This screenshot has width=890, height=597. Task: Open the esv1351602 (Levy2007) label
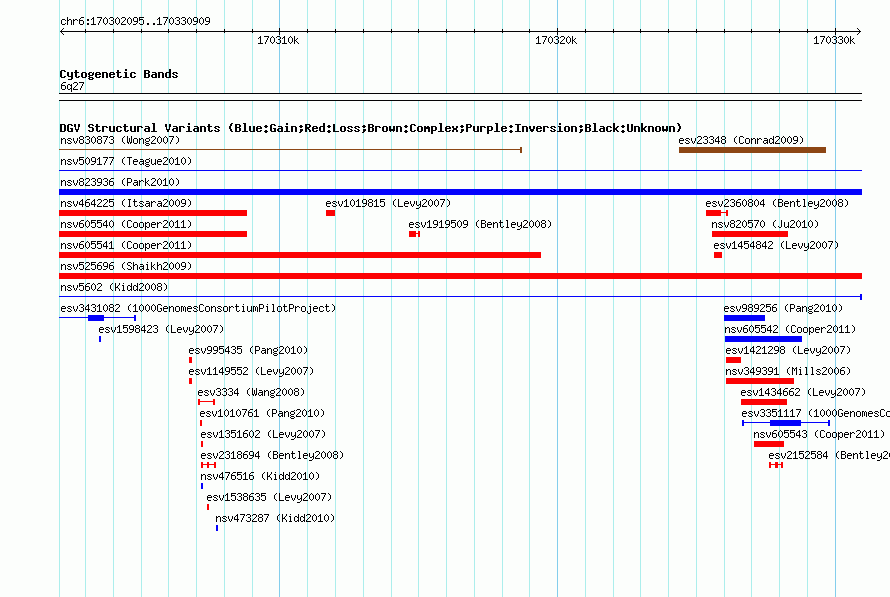click(x=263, y=434)
